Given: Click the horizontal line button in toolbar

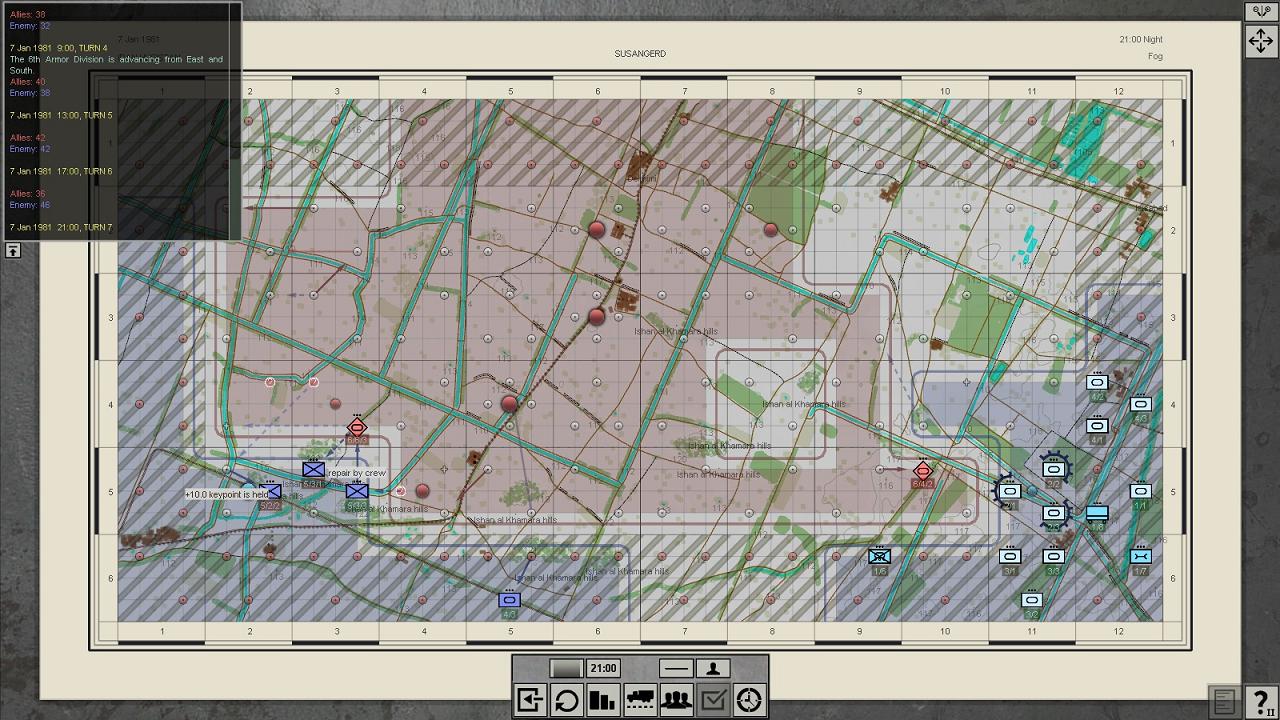Looking at the screenshot, I should point(676,668).
